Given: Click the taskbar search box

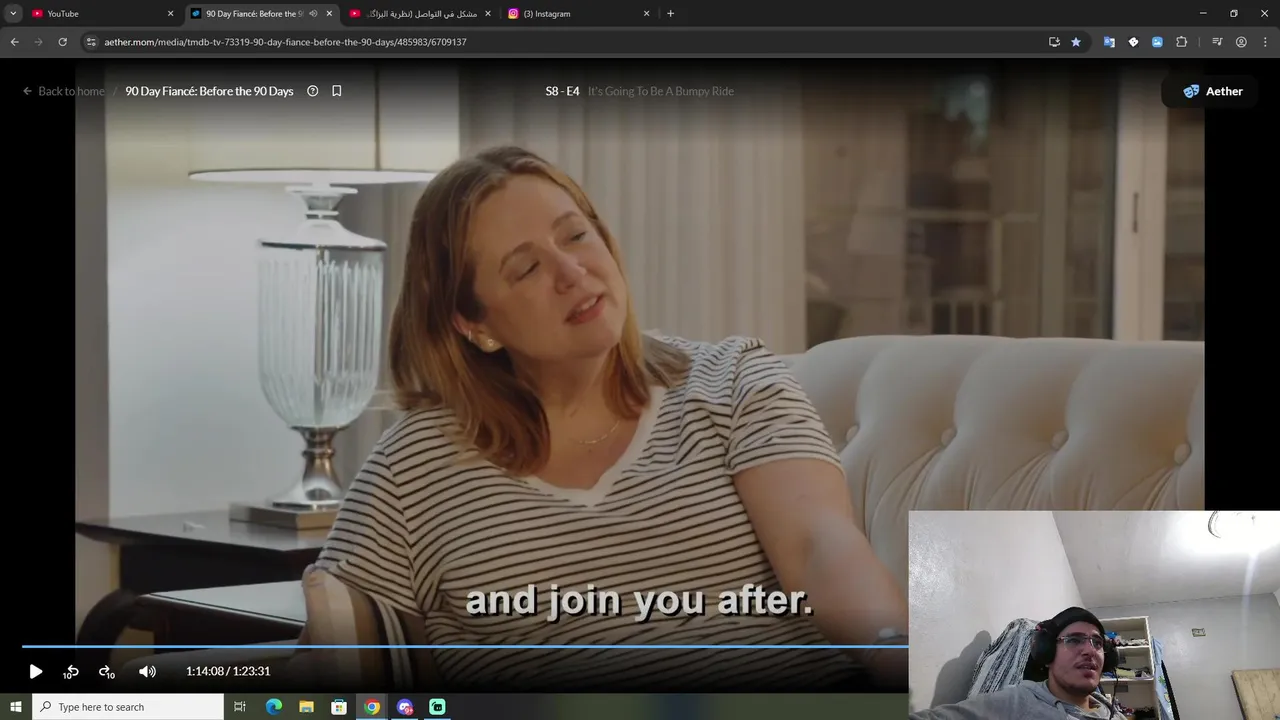Looking at the screenshot, I should tap(128, 707).
